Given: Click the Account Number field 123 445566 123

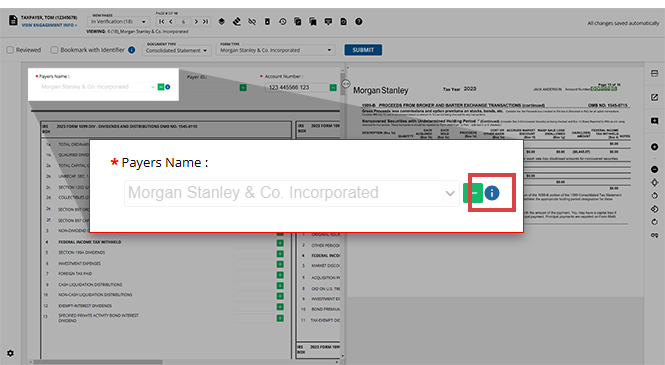Looking at the screenshot, I should [x=297, y=87].
